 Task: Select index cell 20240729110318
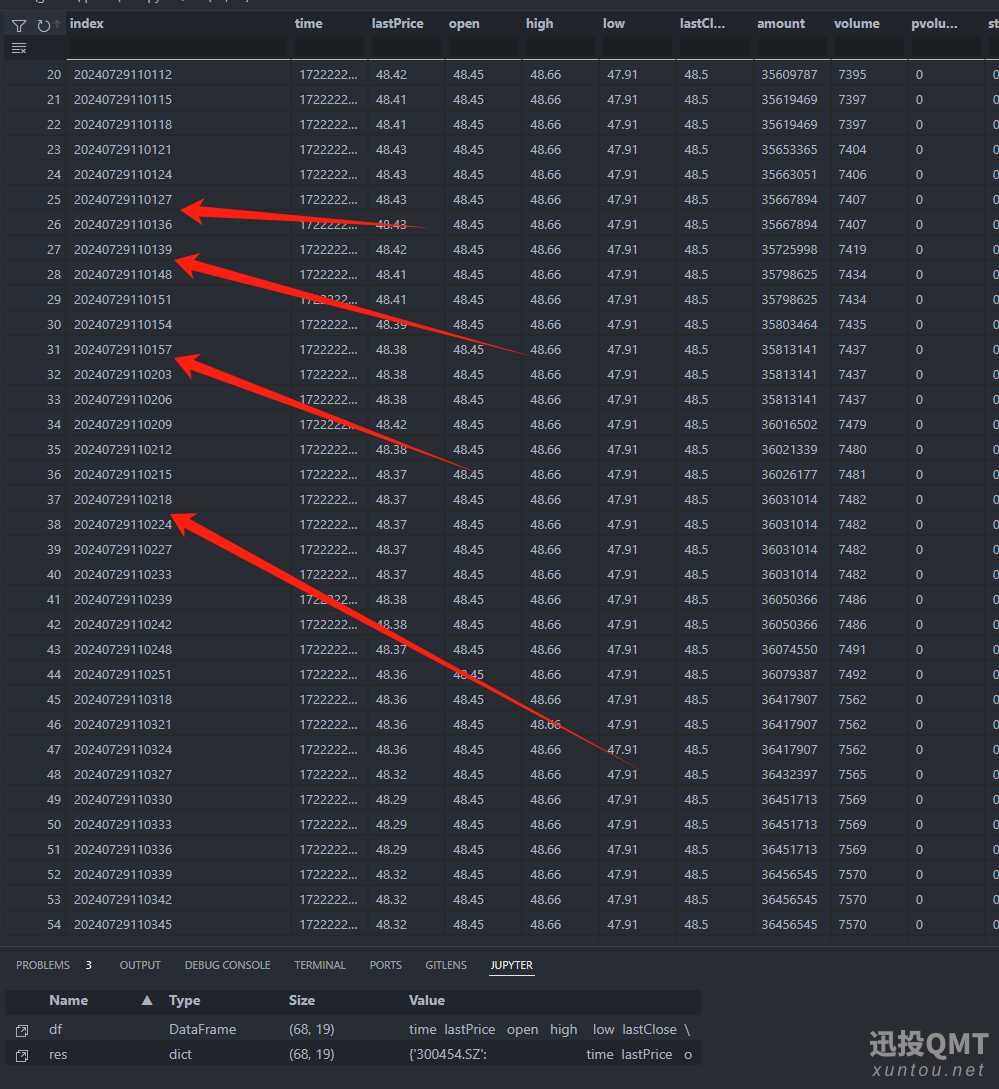(123, 699)
